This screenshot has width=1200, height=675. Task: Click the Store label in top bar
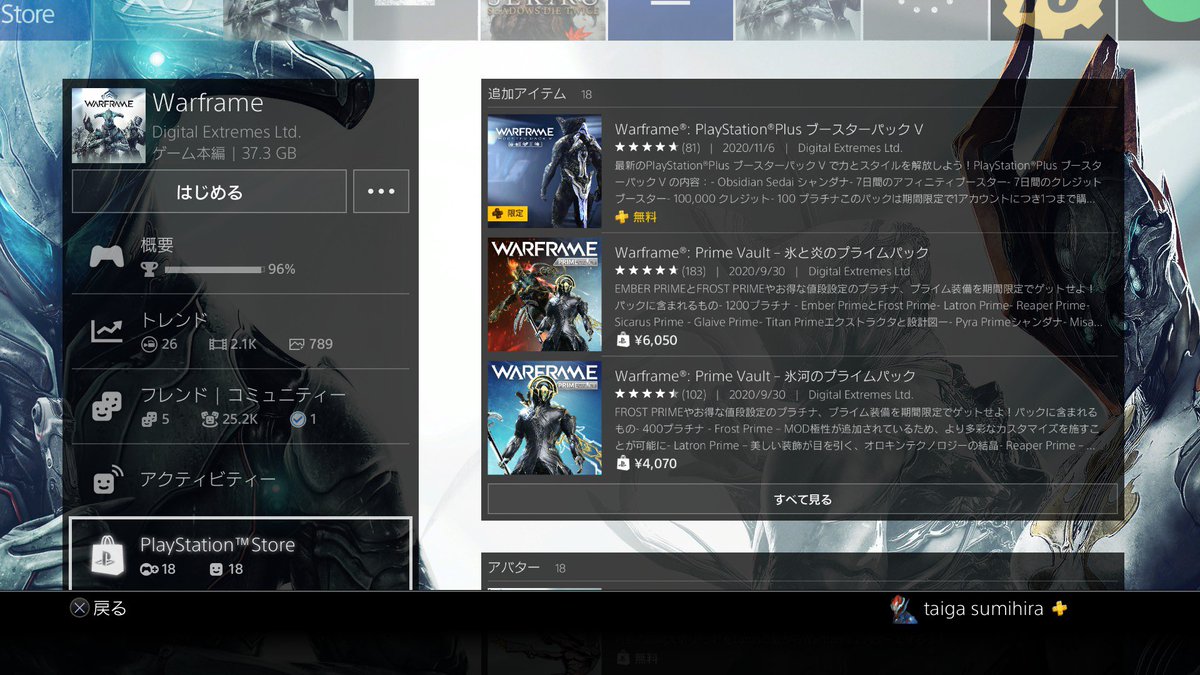27,14
